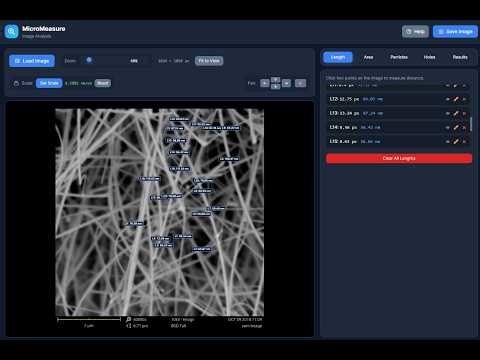Click the length list scrollbar thumb

click(471, 124)
